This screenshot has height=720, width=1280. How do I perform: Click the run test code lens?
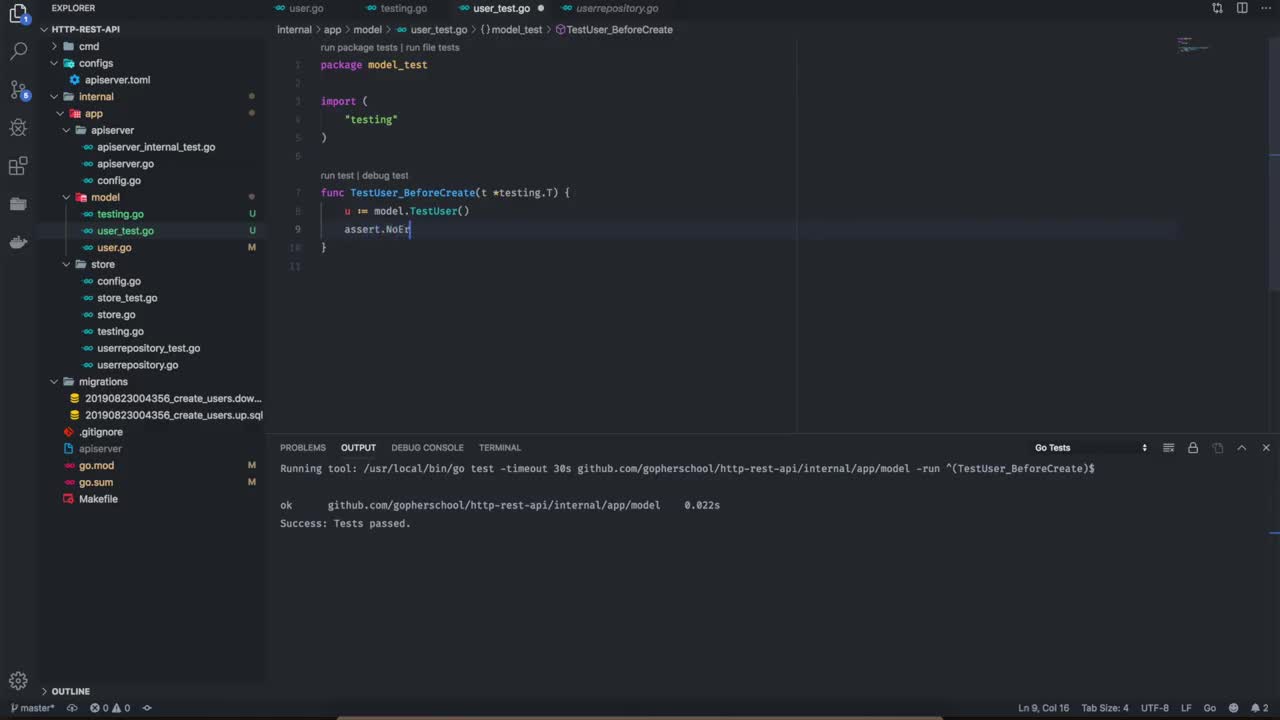[x=337, y=175]
